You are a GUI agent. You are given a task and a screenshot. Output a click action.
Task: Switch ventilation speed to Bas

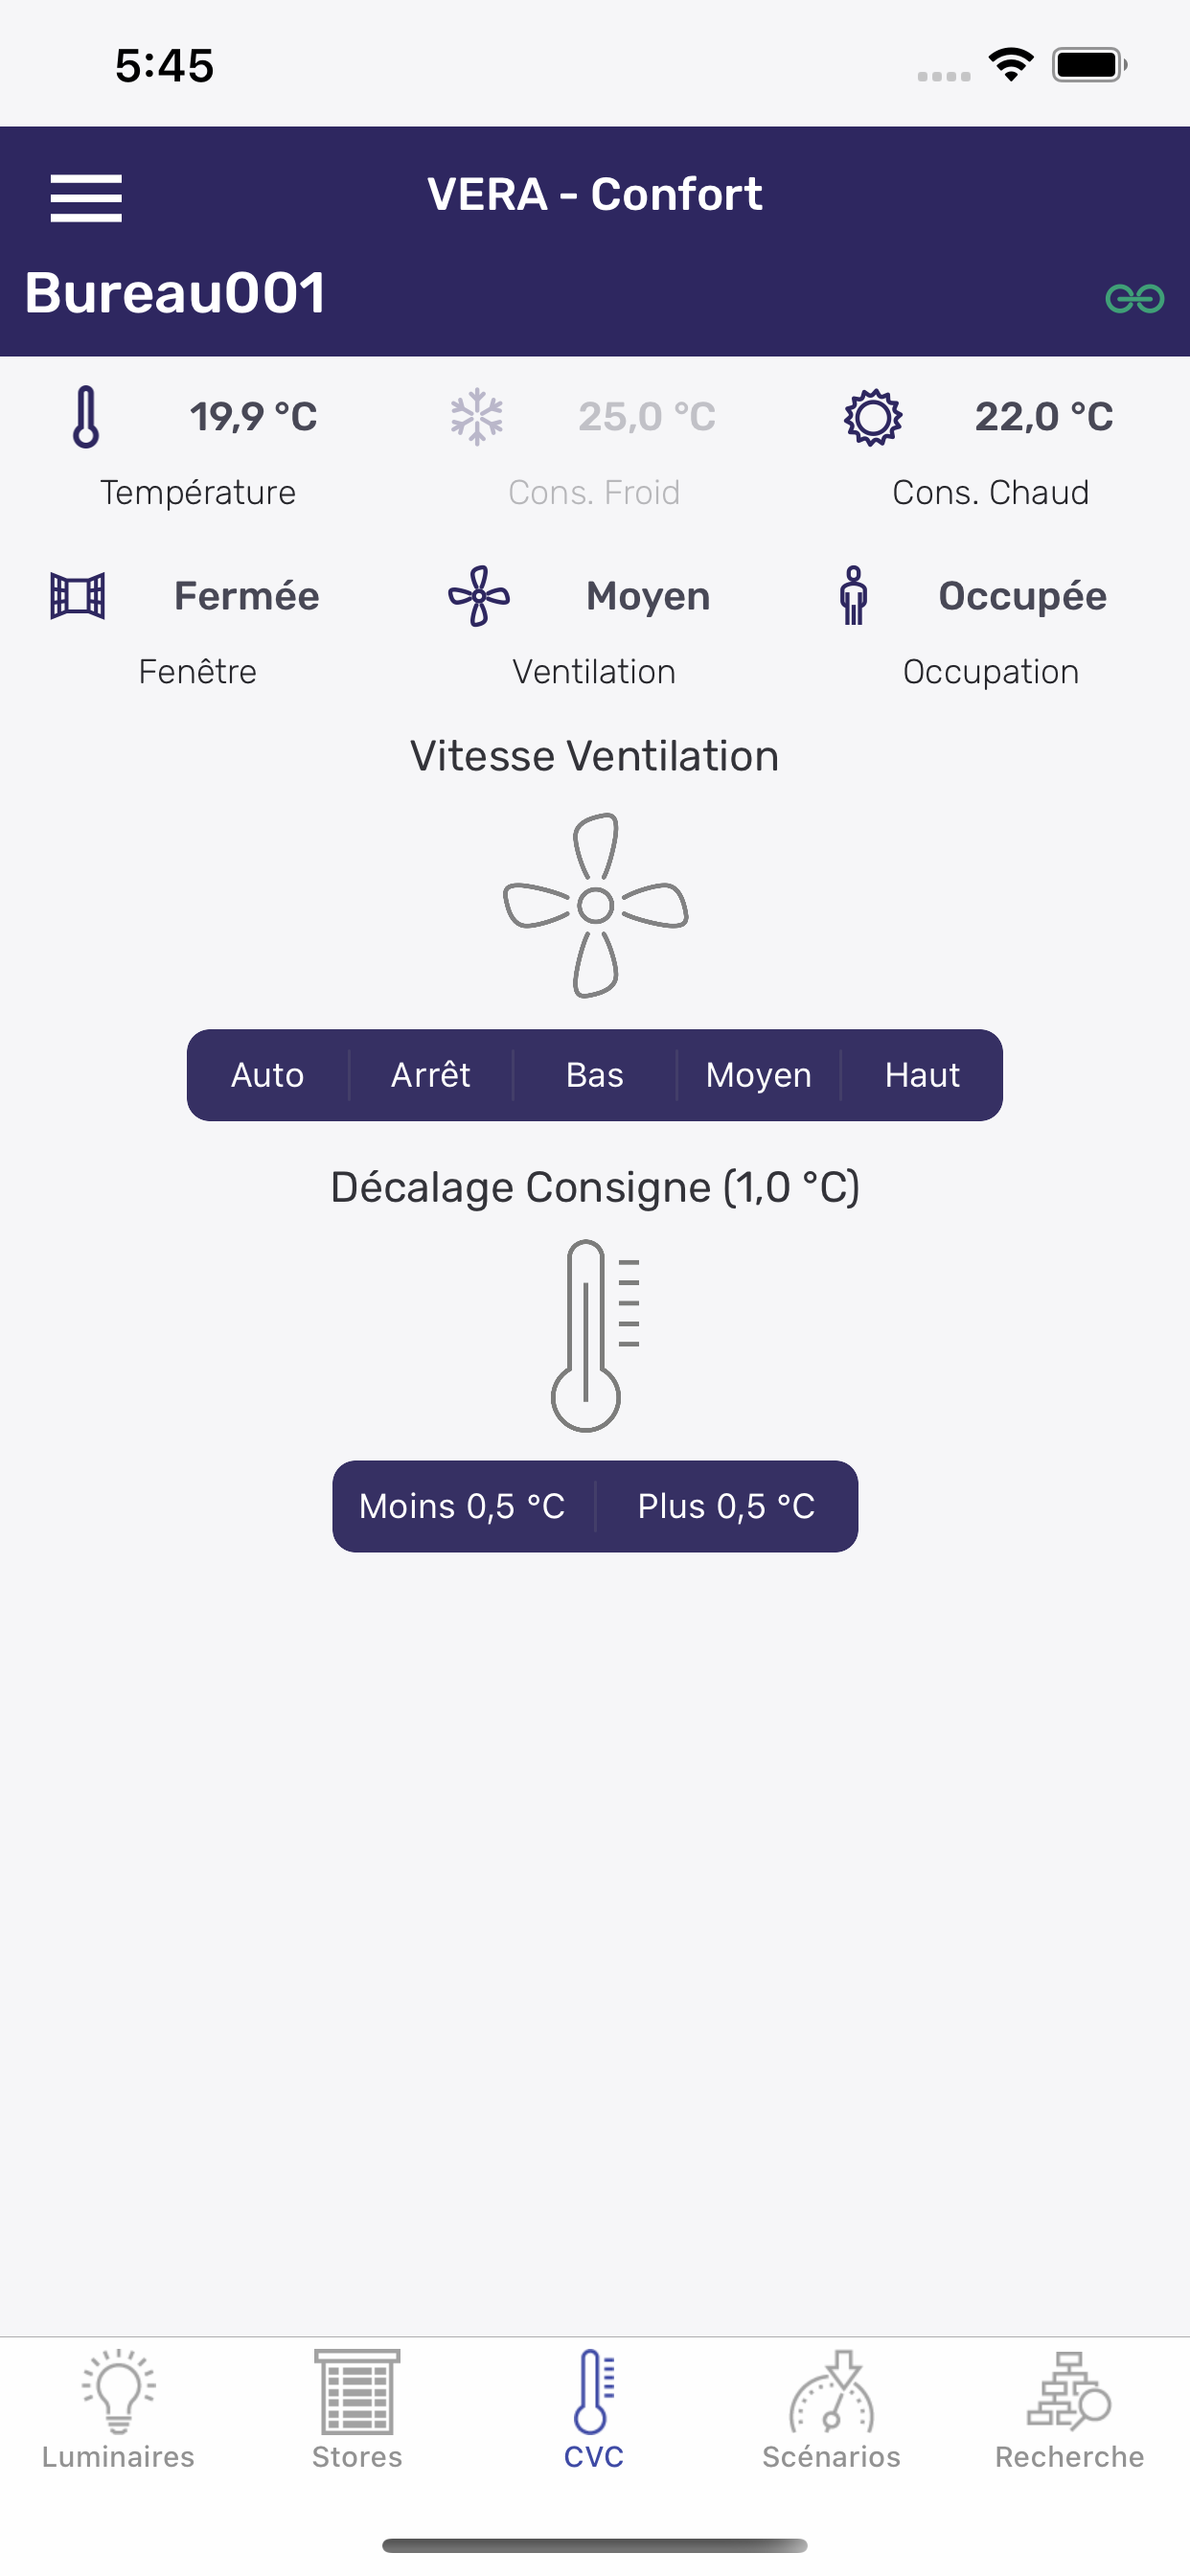[595, 1075]
